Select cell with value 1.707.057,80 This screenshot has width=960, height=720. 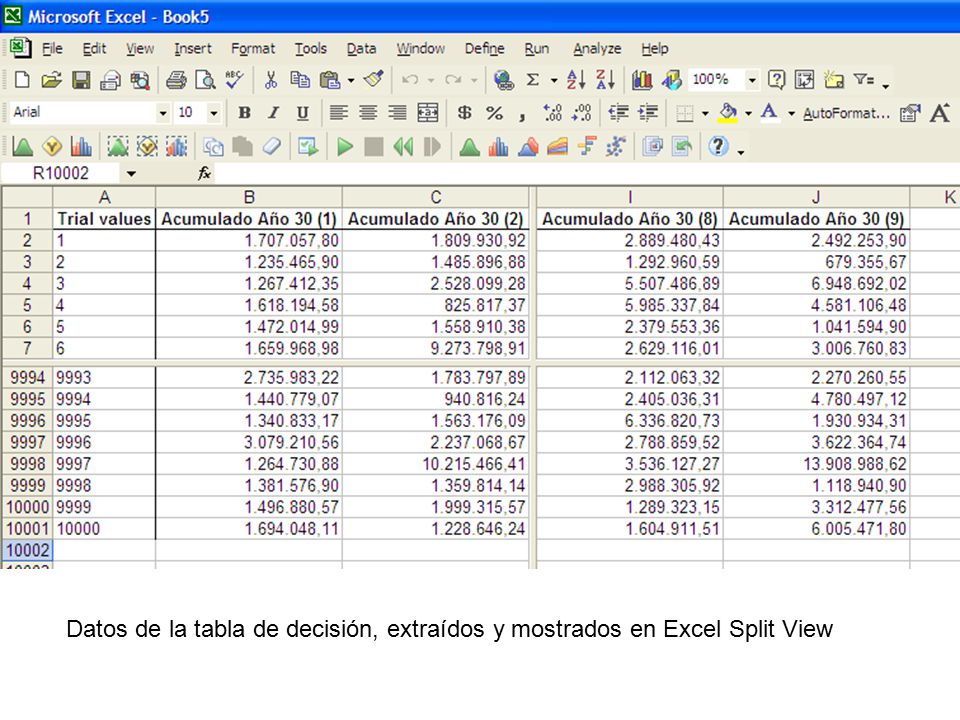tap(249, 241)
